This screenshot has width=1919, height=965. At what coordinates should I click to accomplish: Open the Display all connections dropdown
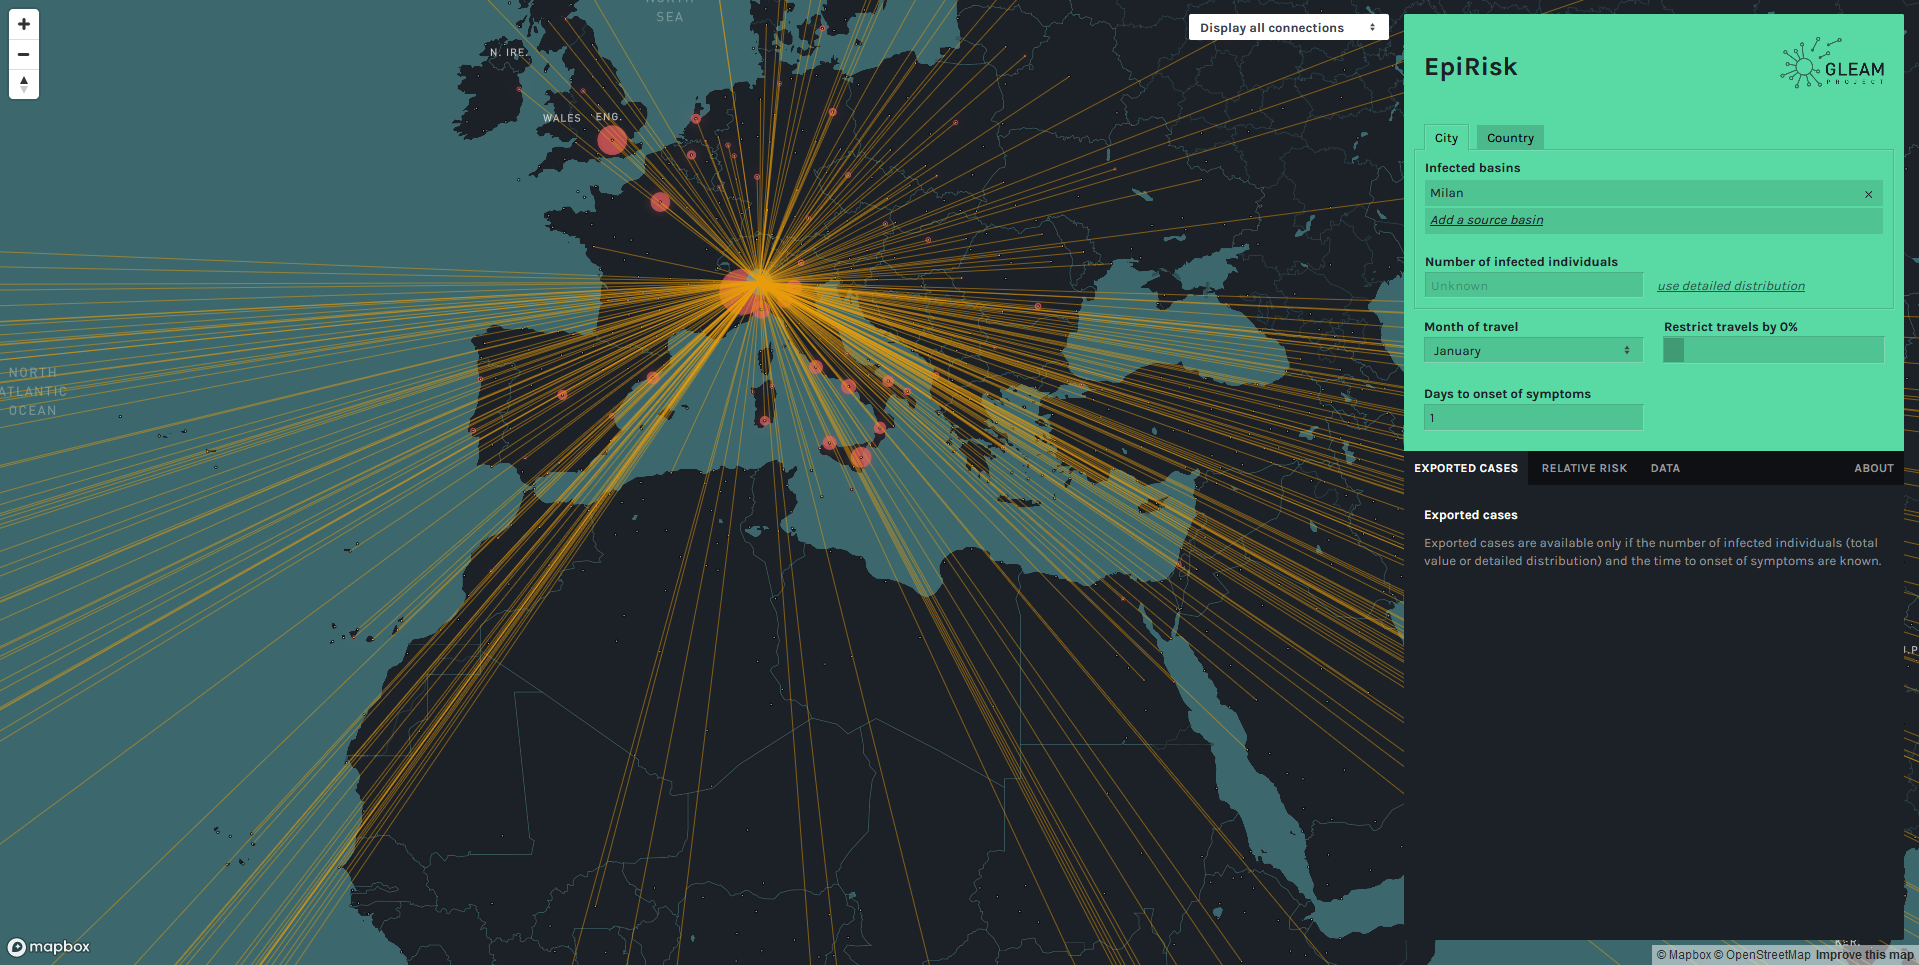[x=1288, y=28]
